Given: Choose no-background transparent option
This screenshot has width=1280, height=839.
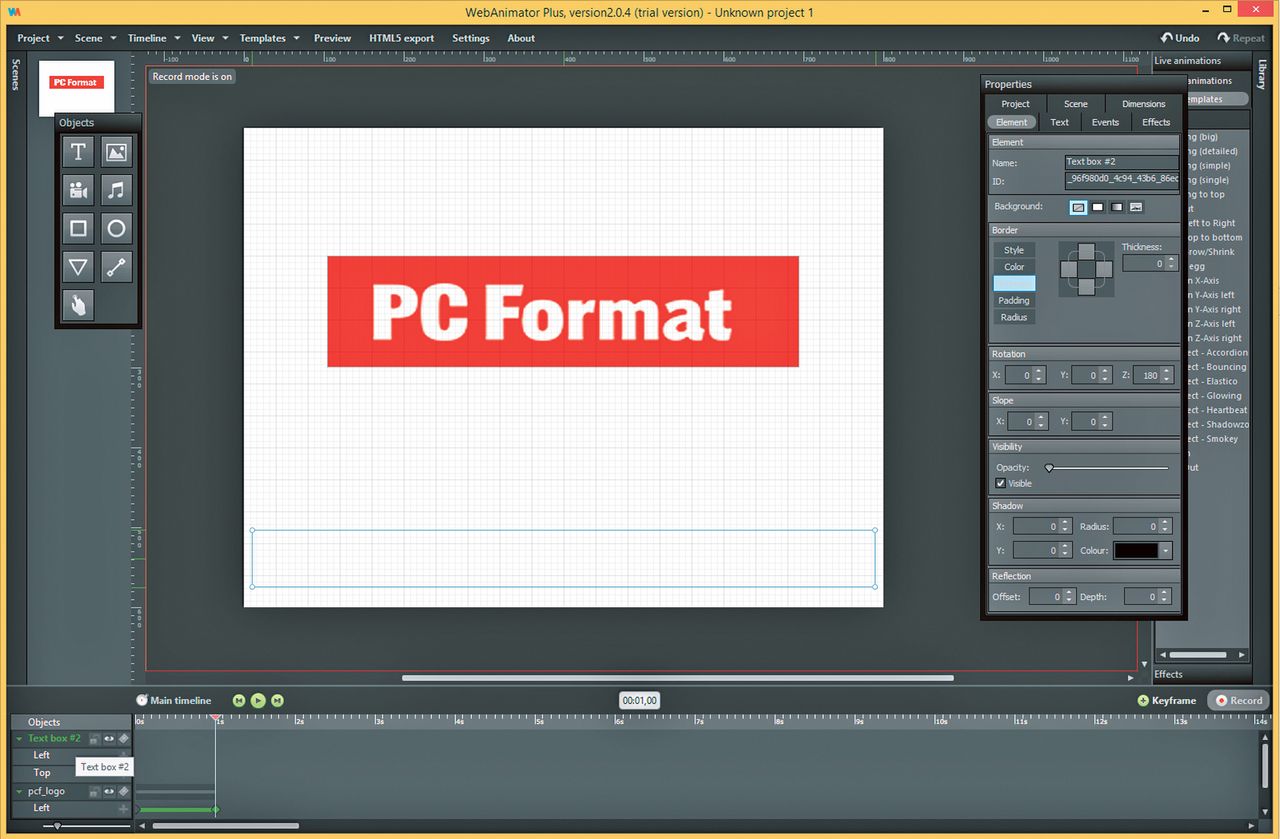Looking at the screenshot, I should (x=1078, y=207).
